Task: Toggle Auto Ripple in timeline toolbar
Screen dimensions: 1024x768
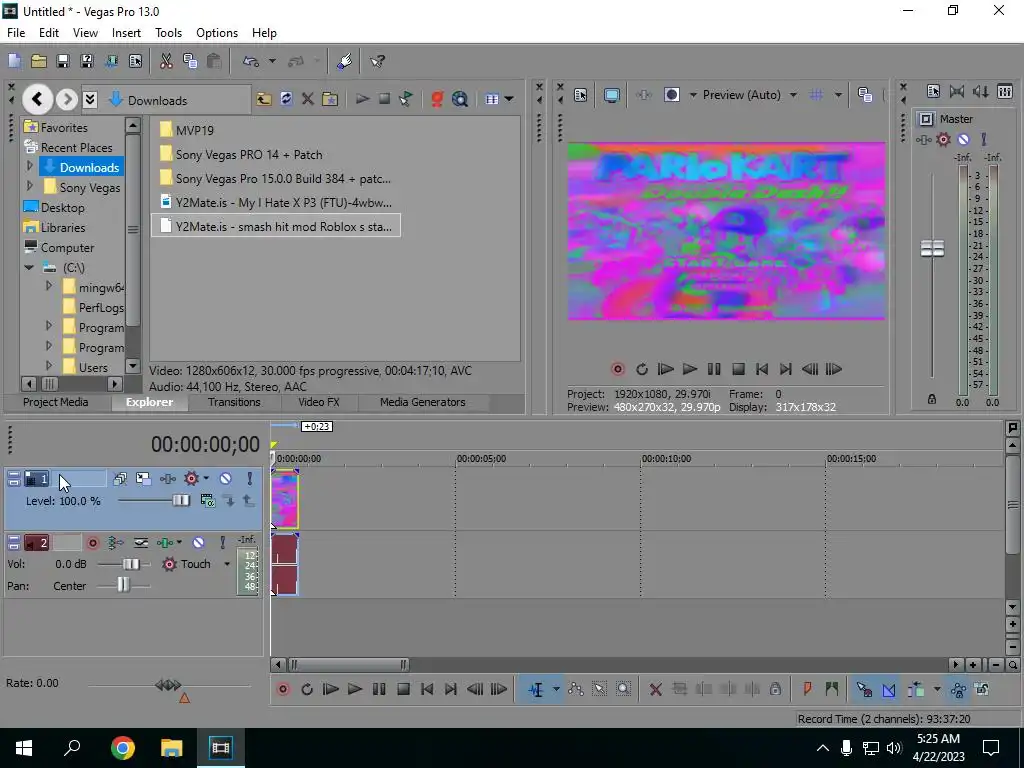Action: (916, 690)
